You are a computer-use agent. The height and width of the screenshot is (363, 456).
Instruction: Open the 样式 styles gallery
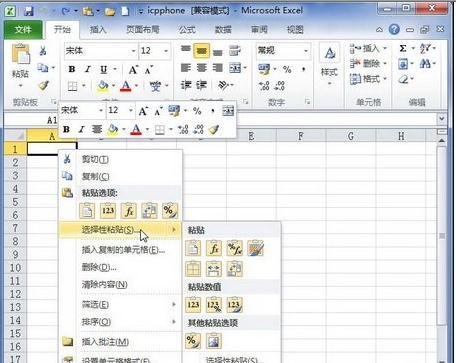coord(329,64)
